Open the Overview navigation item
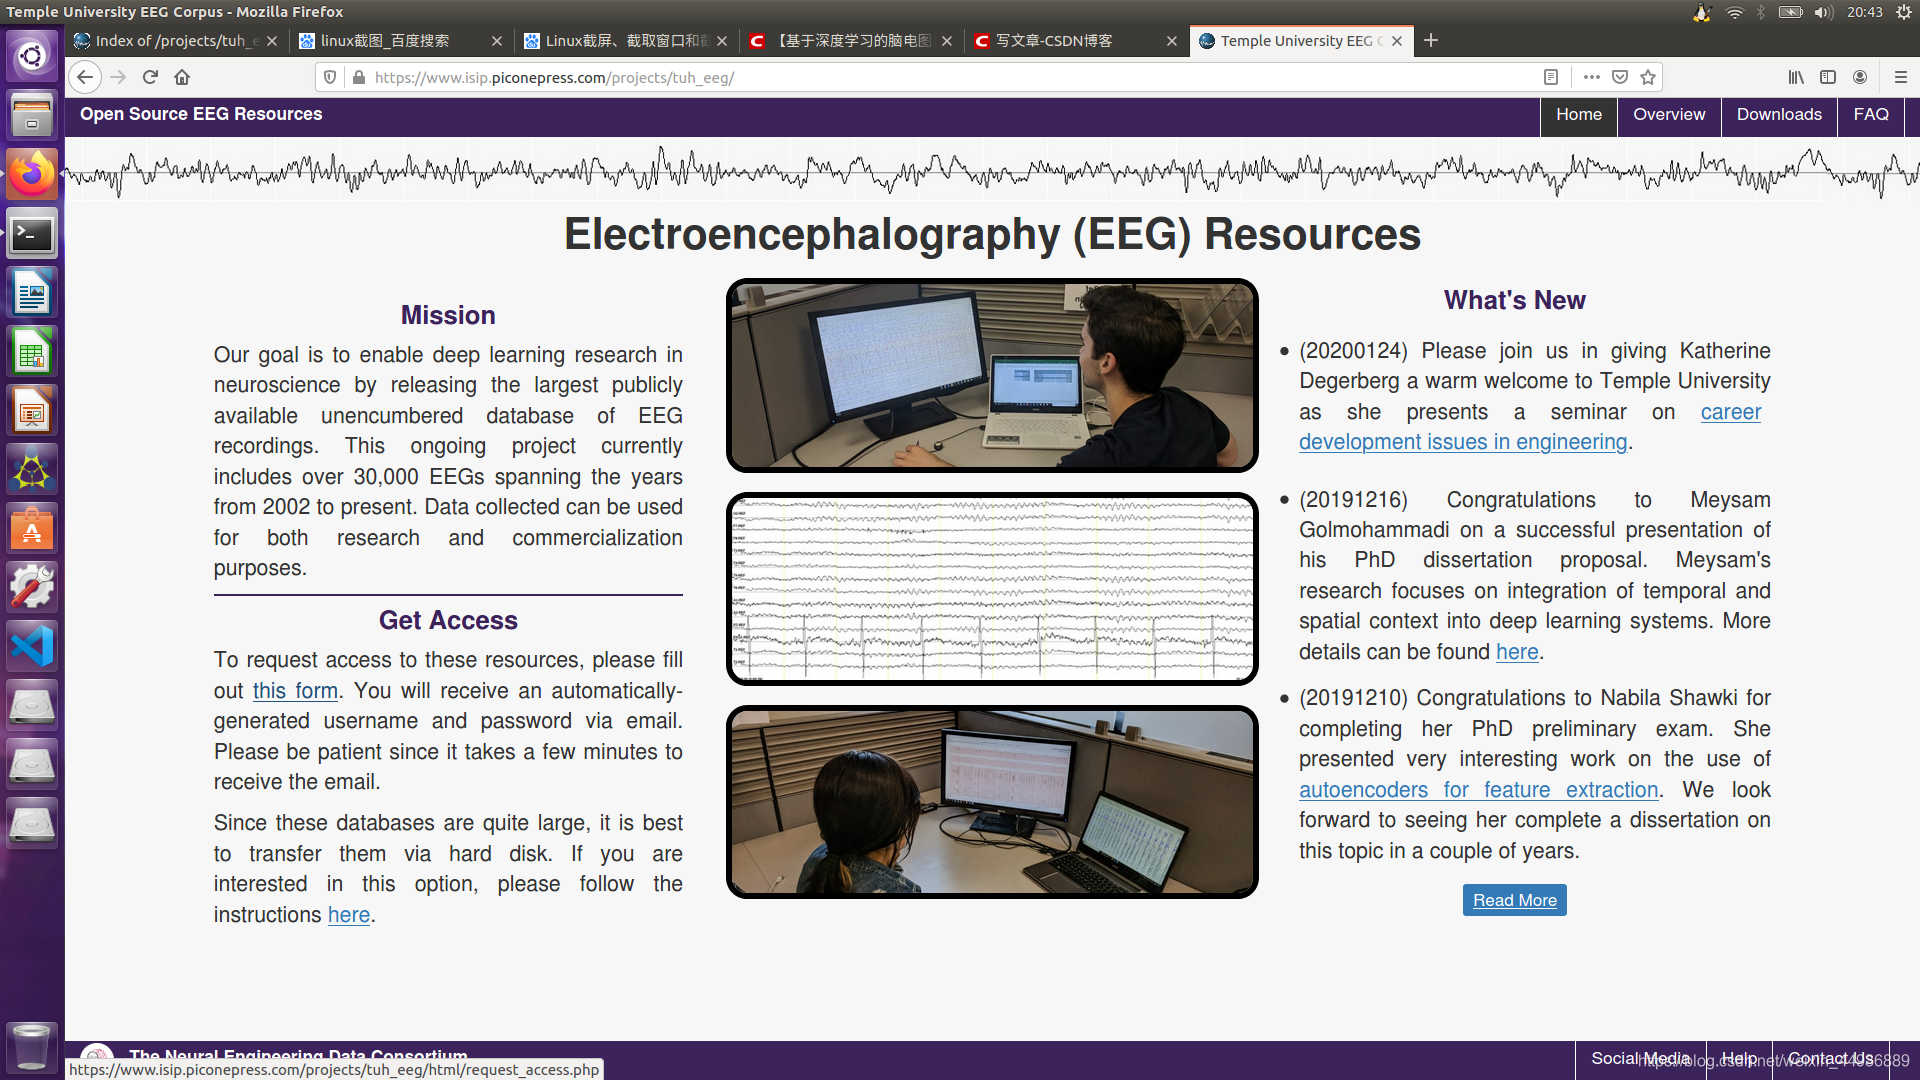The height and width of the screenshot is (1080, 1920). [1669, 115]
